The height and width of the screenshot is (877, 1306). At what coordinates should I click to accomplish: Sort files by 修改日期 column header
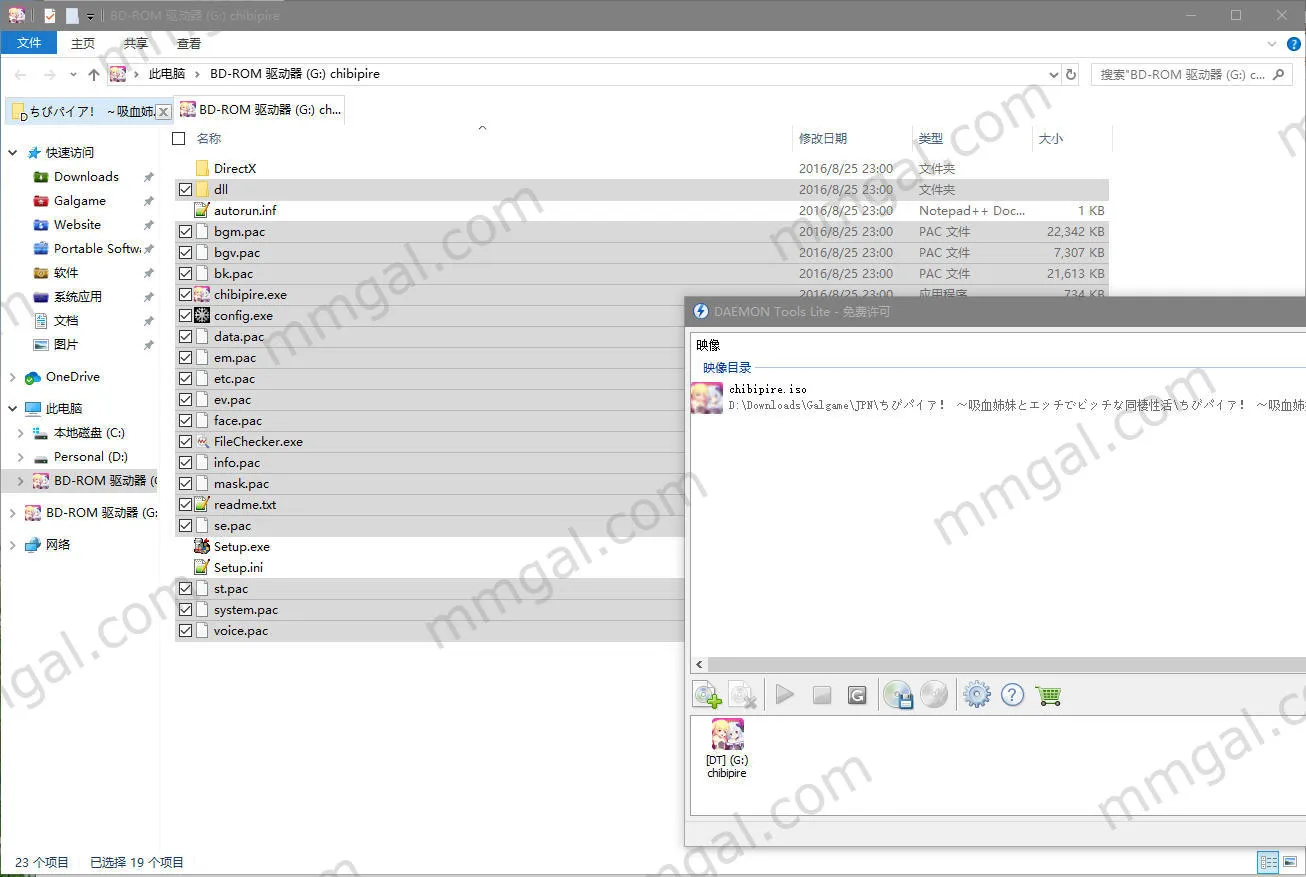click(x=823, y=139)
